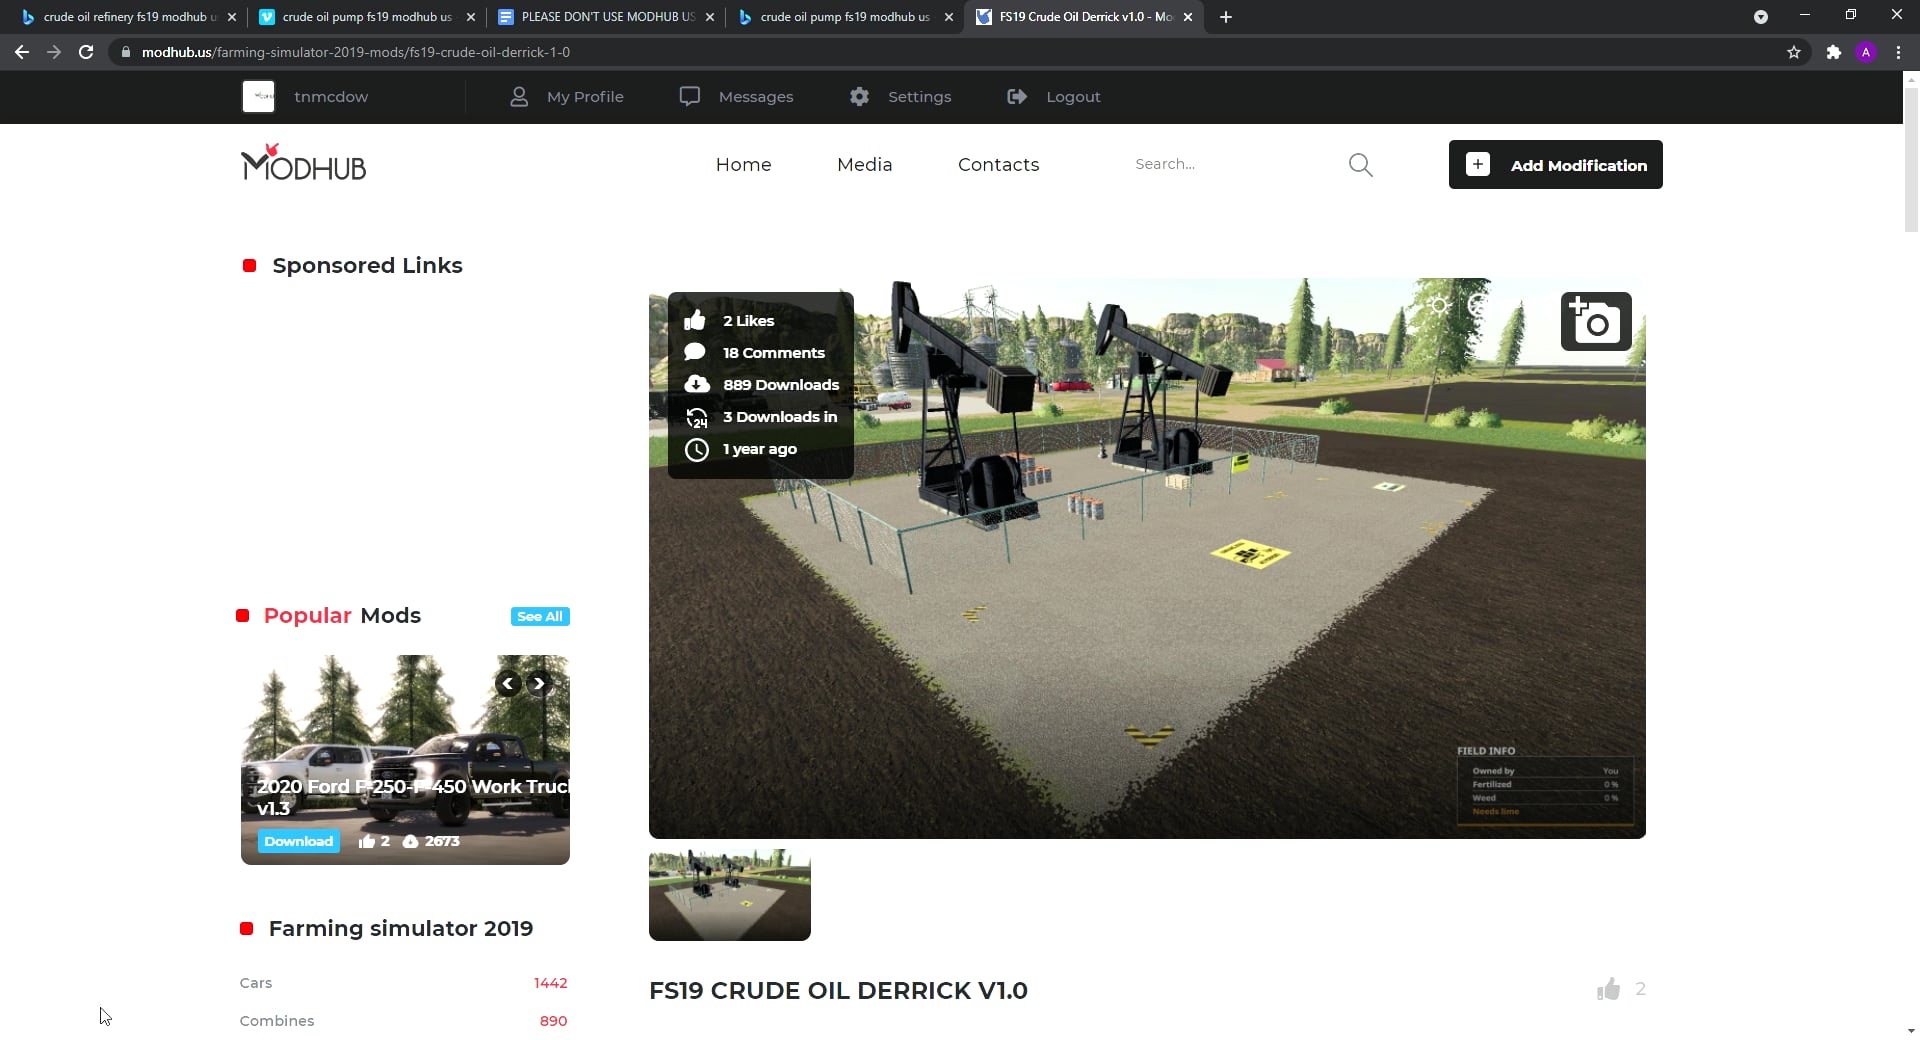The height and width of the screenshot is (1040, 1920).
Task: Show previous popular mod arrow
Action: 508,684
